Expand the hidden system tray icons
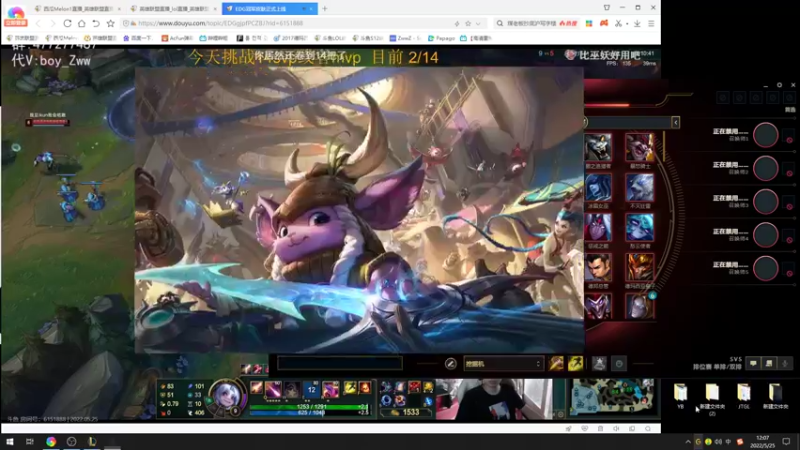The image size is (800, 450). [688, 442]
